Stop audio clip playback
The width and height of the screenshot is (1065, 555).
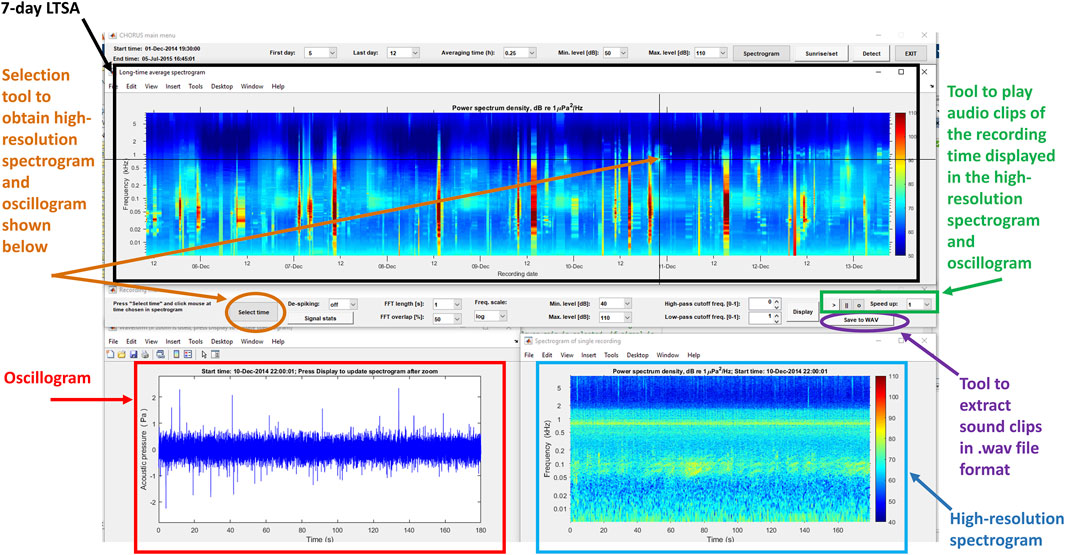[859, 305]
